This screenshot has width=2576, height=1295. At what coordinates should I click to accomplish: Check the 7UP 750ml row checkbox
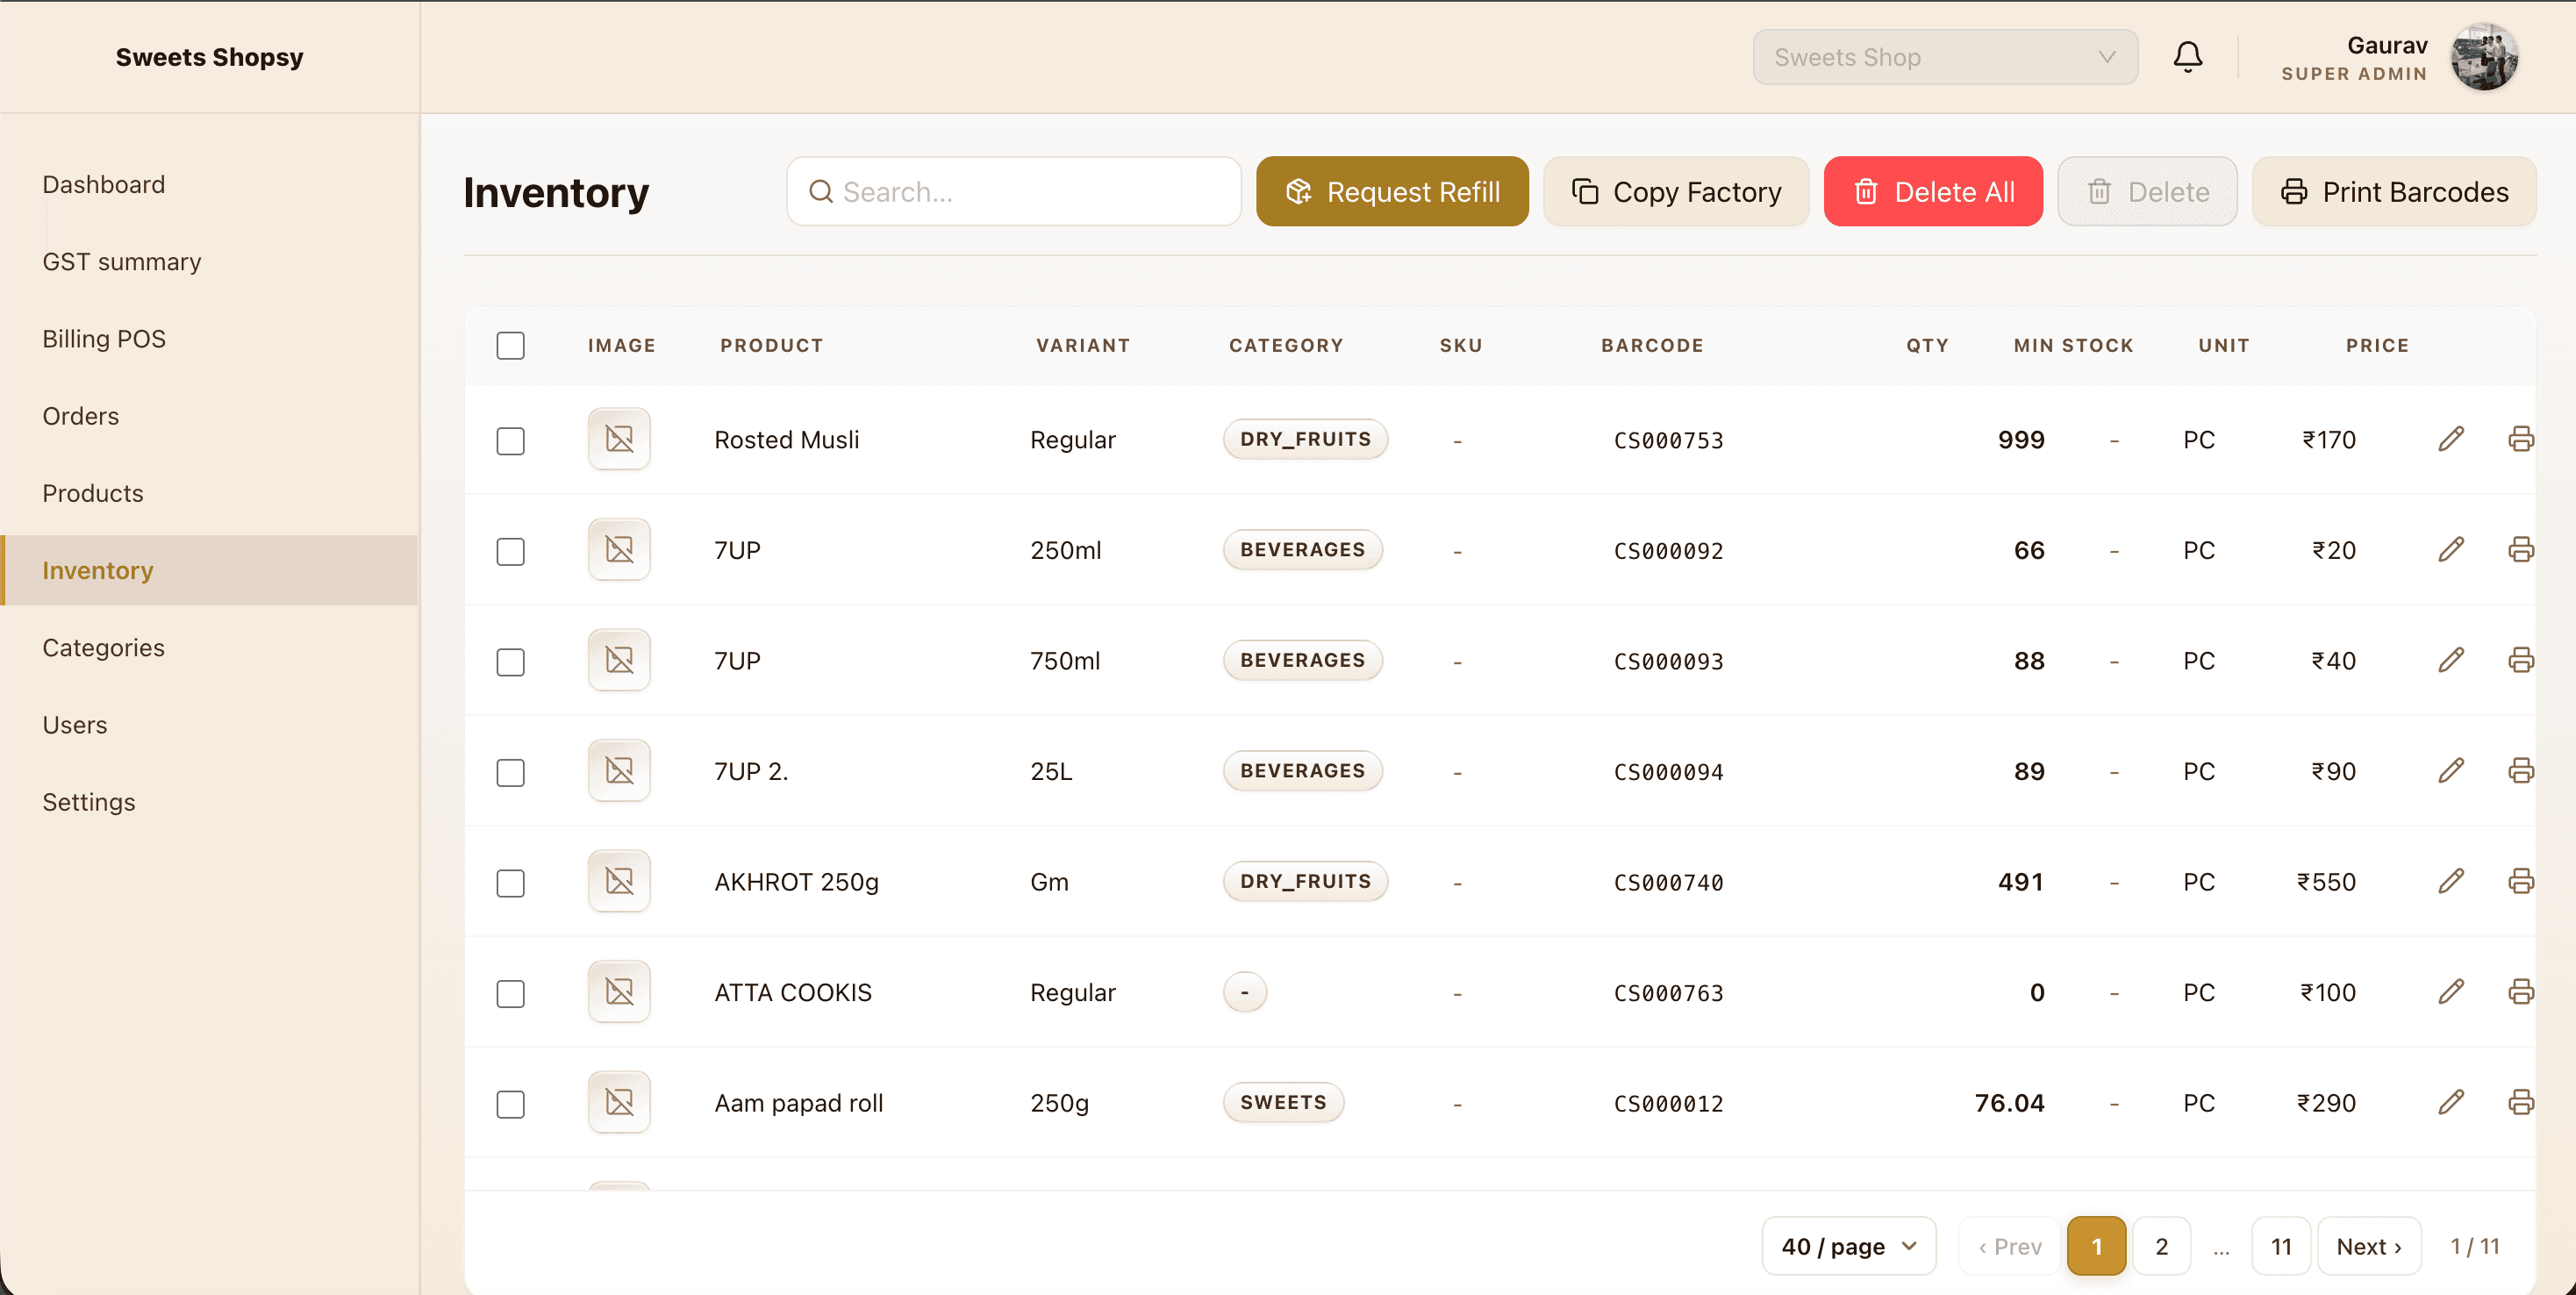point(510,662)
